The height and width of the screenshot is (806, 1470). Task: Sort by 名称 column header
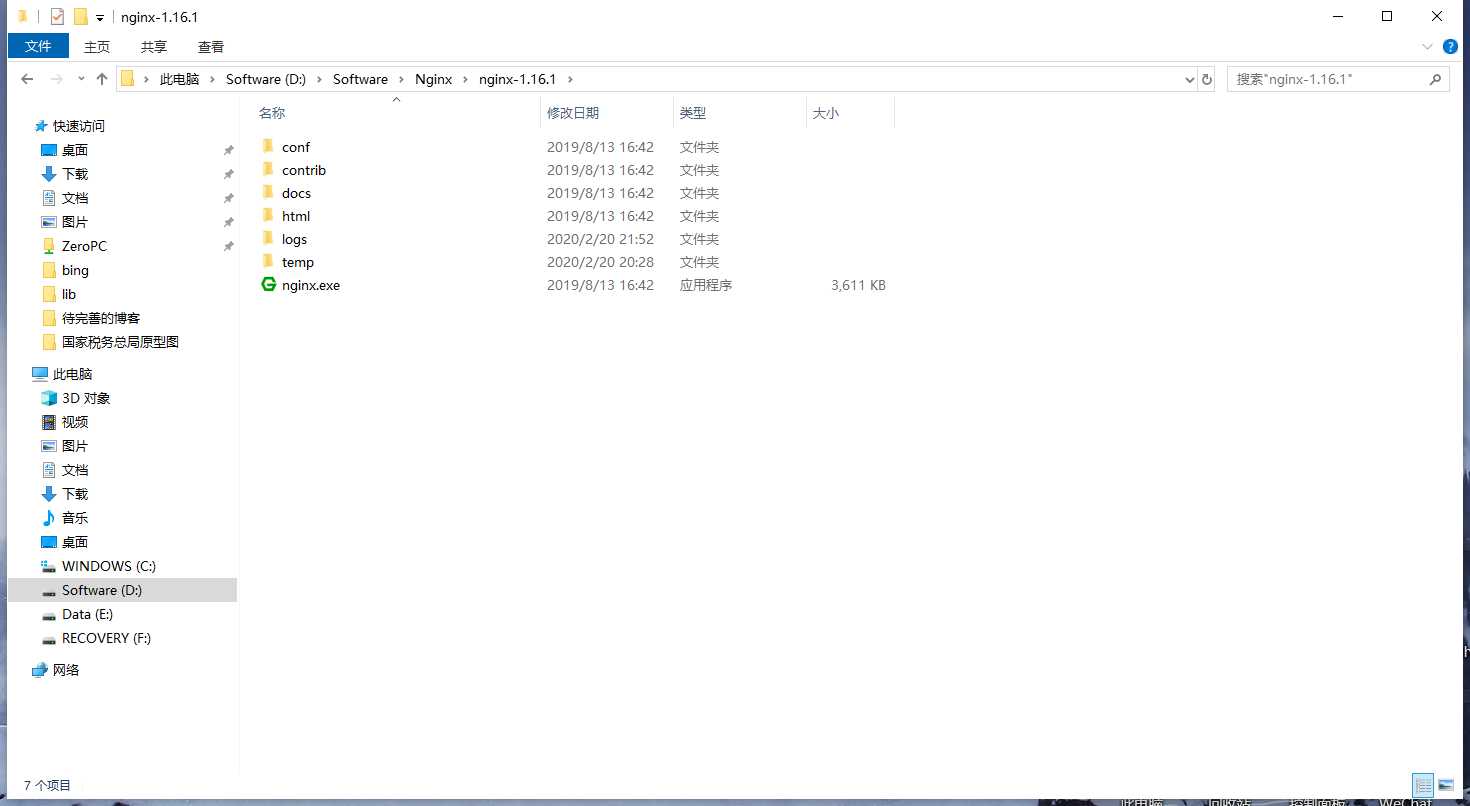pyautogui.click(x=272, y=113)
